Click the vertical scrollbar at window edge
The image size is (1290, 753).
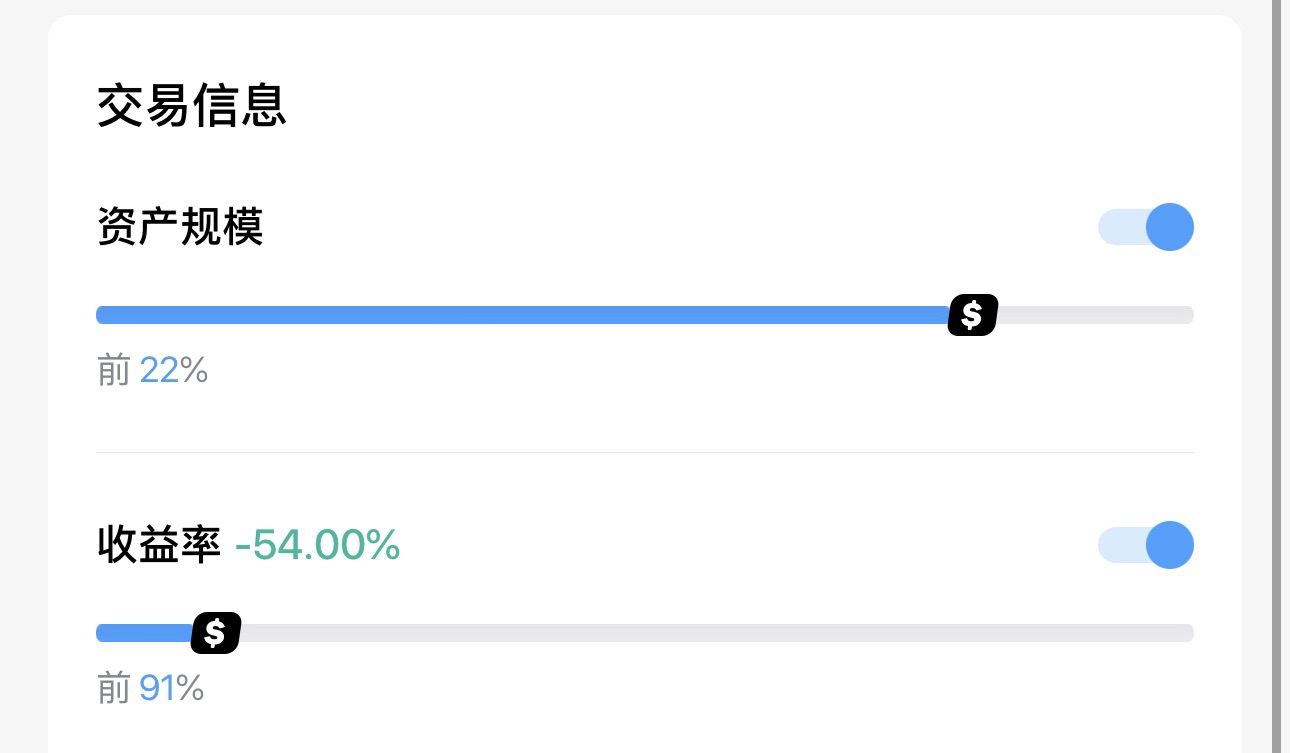[x=1276, y=376]
